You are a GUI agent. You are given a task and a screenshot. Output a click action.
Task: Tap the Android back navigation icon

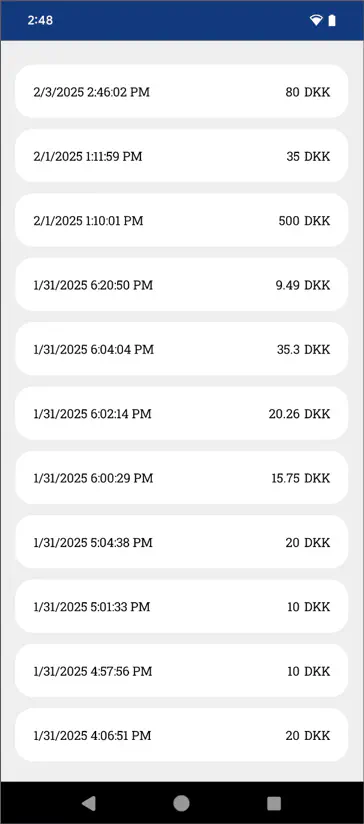[x=89, y=803]
